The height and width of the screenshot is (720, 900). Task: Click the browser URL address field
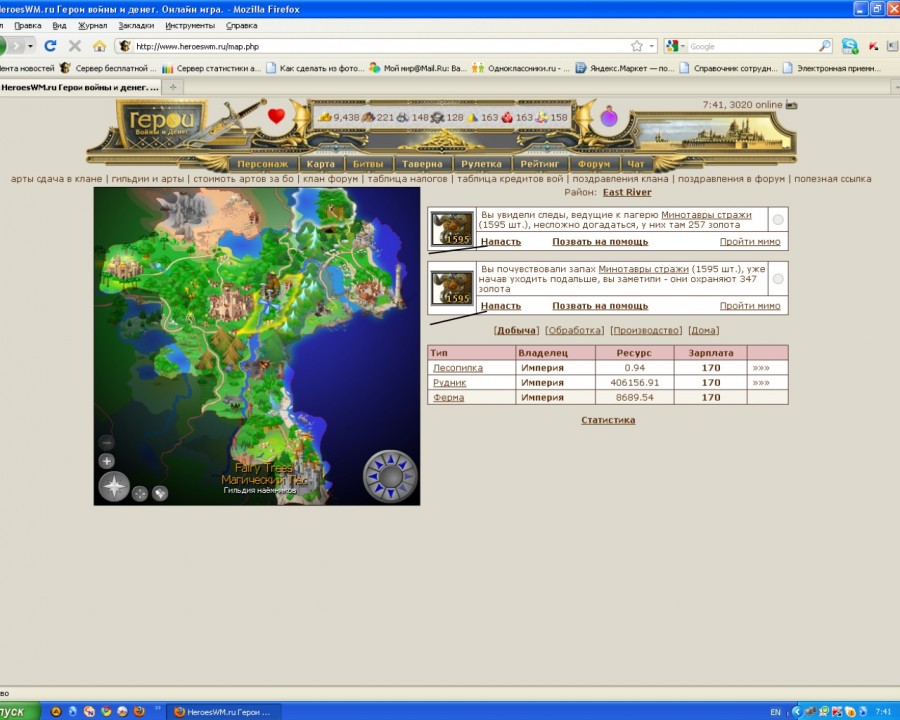pos(380,46)
